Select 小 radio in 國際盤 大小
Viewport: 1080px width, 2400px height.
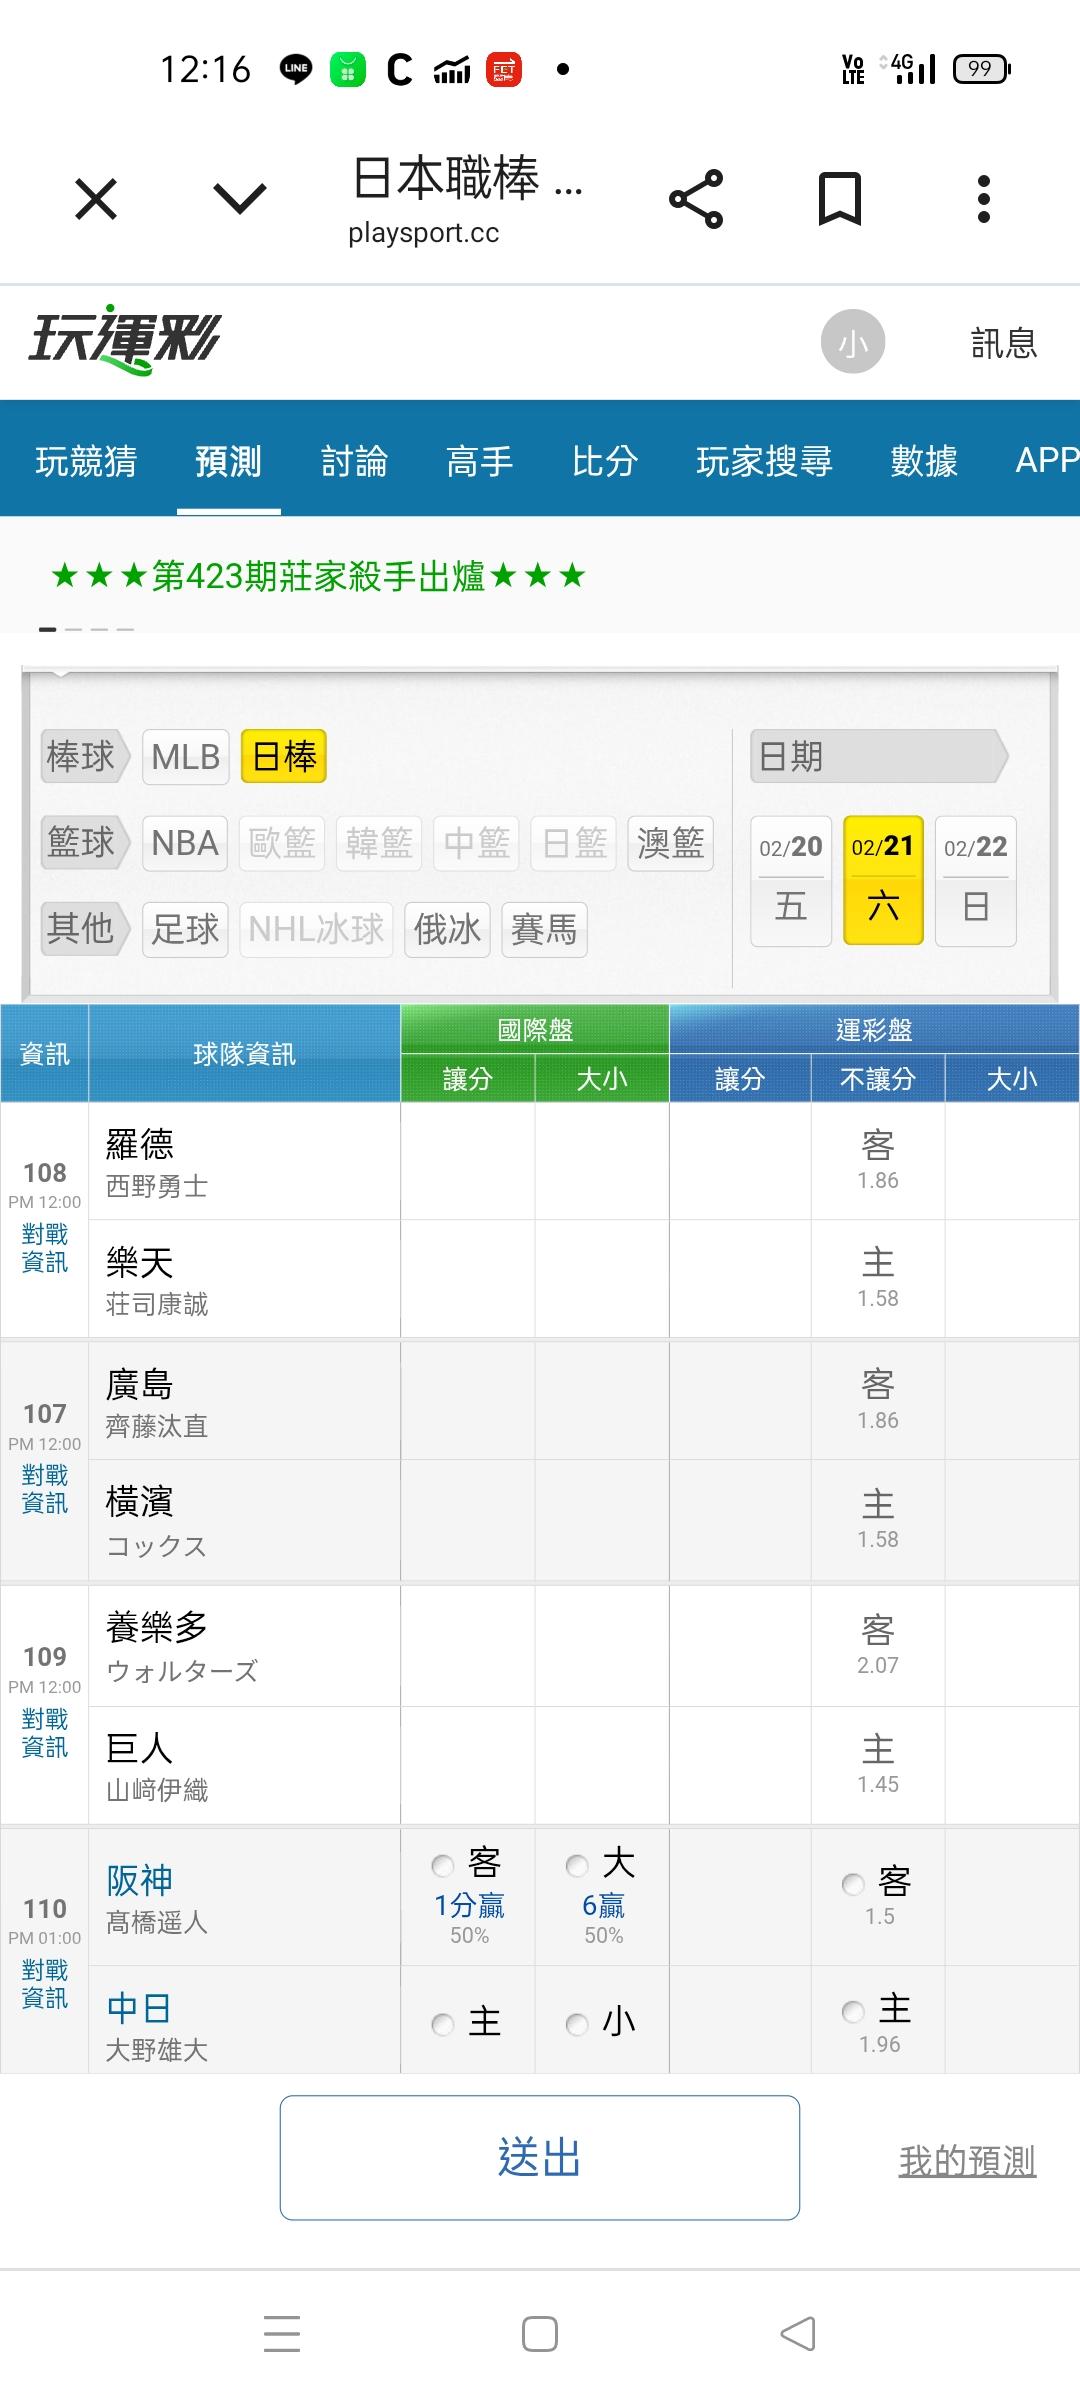tap(577, 2025)
